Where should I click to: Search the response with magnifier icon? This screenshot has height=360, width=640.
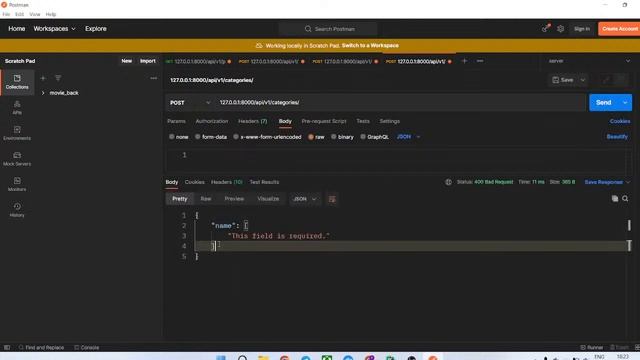(625, 199)
